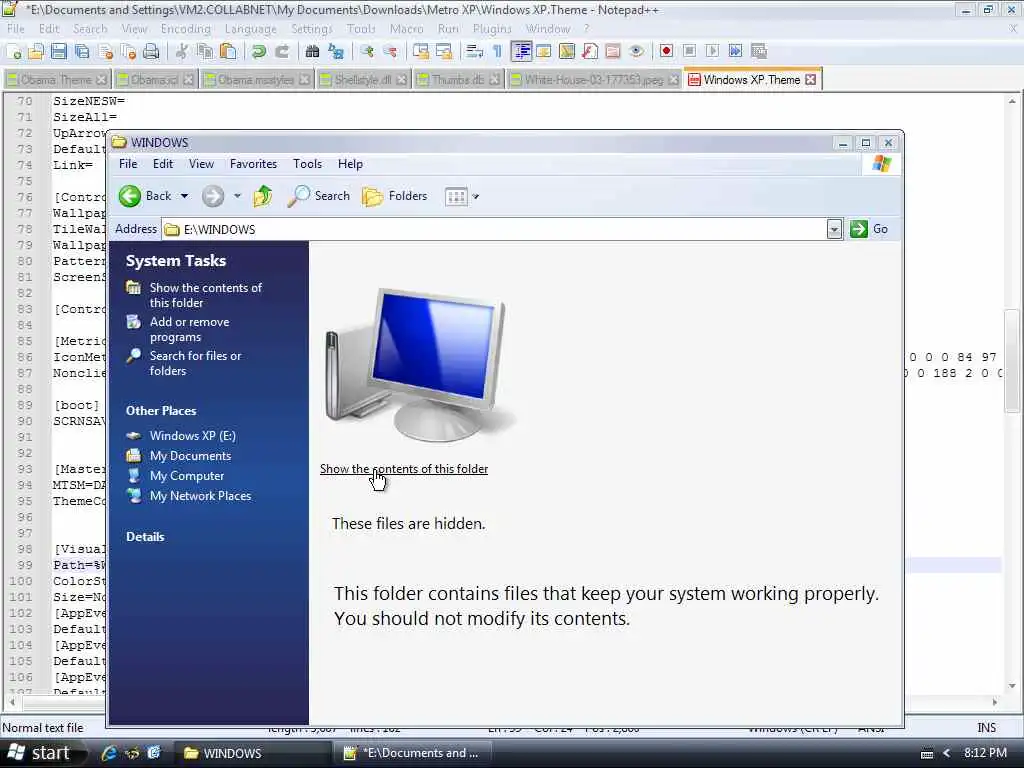Click the Save icon in Notepad++ toolbar
The height and width of the screenshot is (768, 1024).
tap(59, 52)
